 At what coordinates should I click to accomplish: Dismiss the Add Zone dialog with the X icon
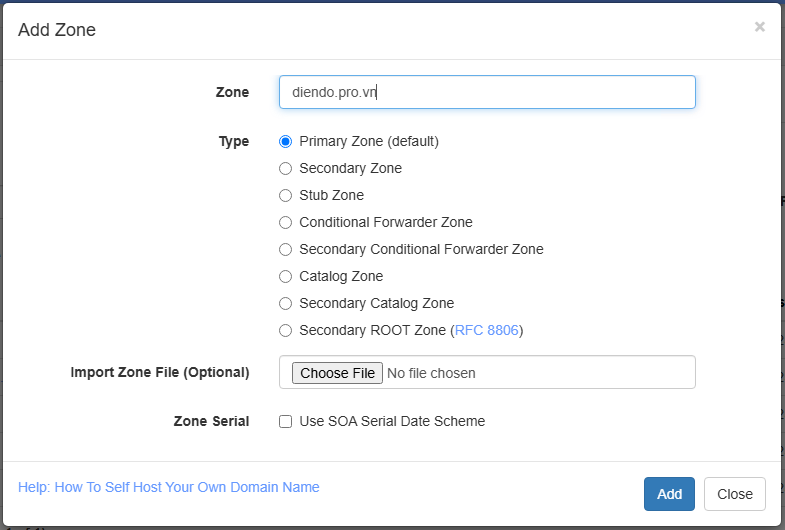pyautogui.click(x=759, y=27)
